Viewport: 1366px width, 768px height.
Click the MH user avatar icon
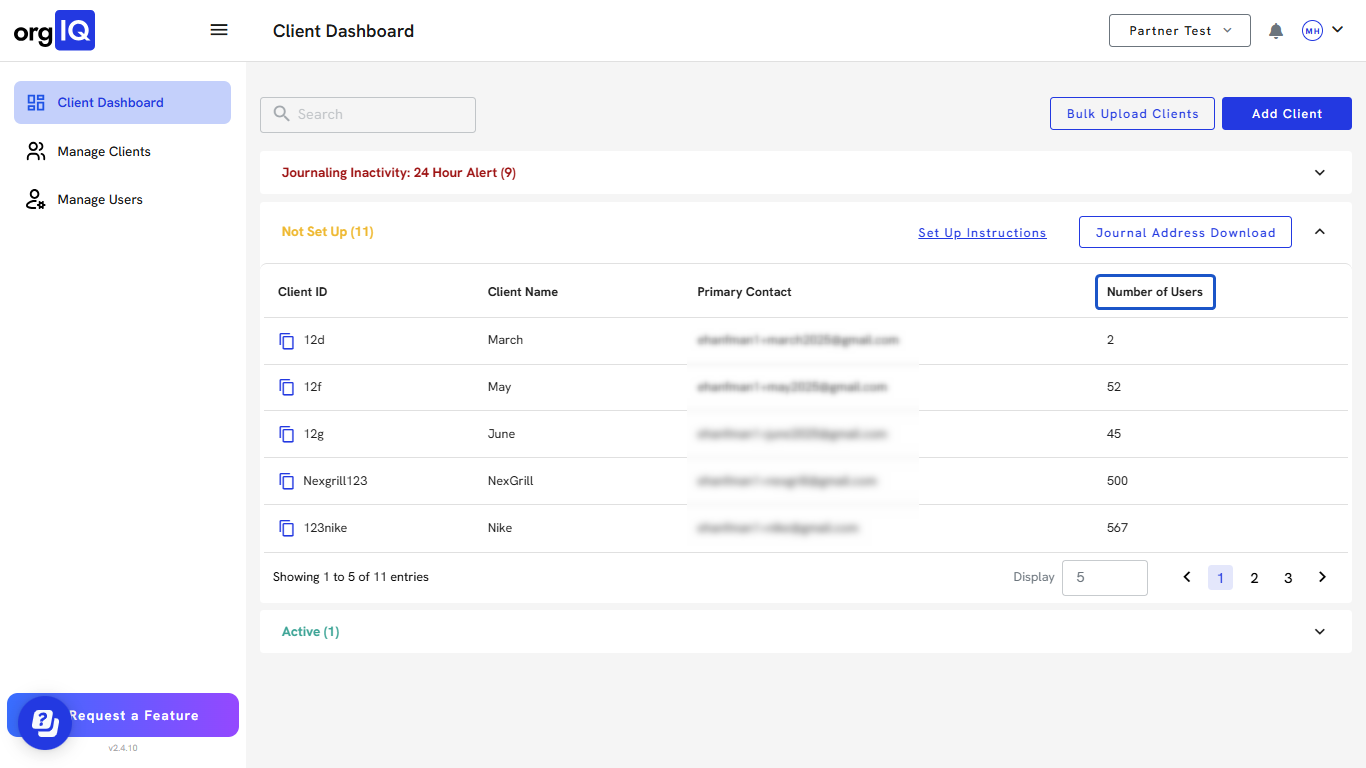point(1312,31)
